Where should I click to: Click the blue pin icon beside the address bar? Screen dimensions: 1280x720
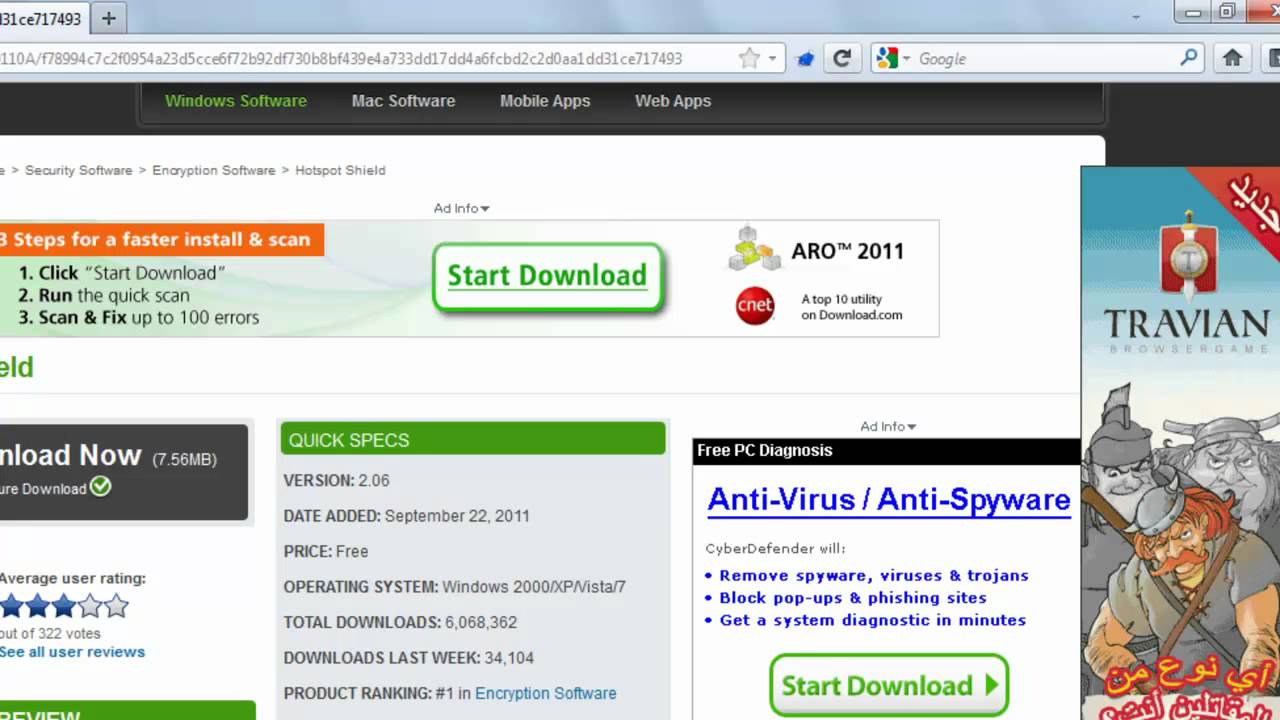(x=805, y=59)
